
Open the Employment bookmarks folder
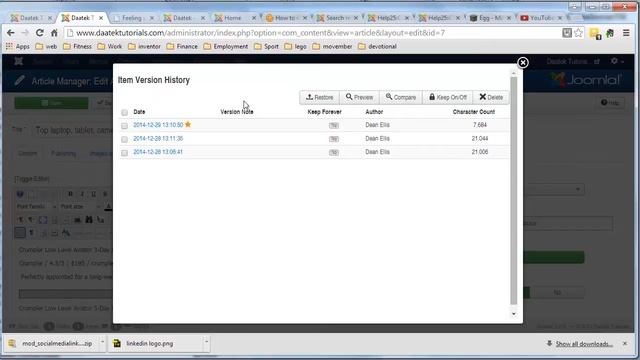tap(226, 47)
